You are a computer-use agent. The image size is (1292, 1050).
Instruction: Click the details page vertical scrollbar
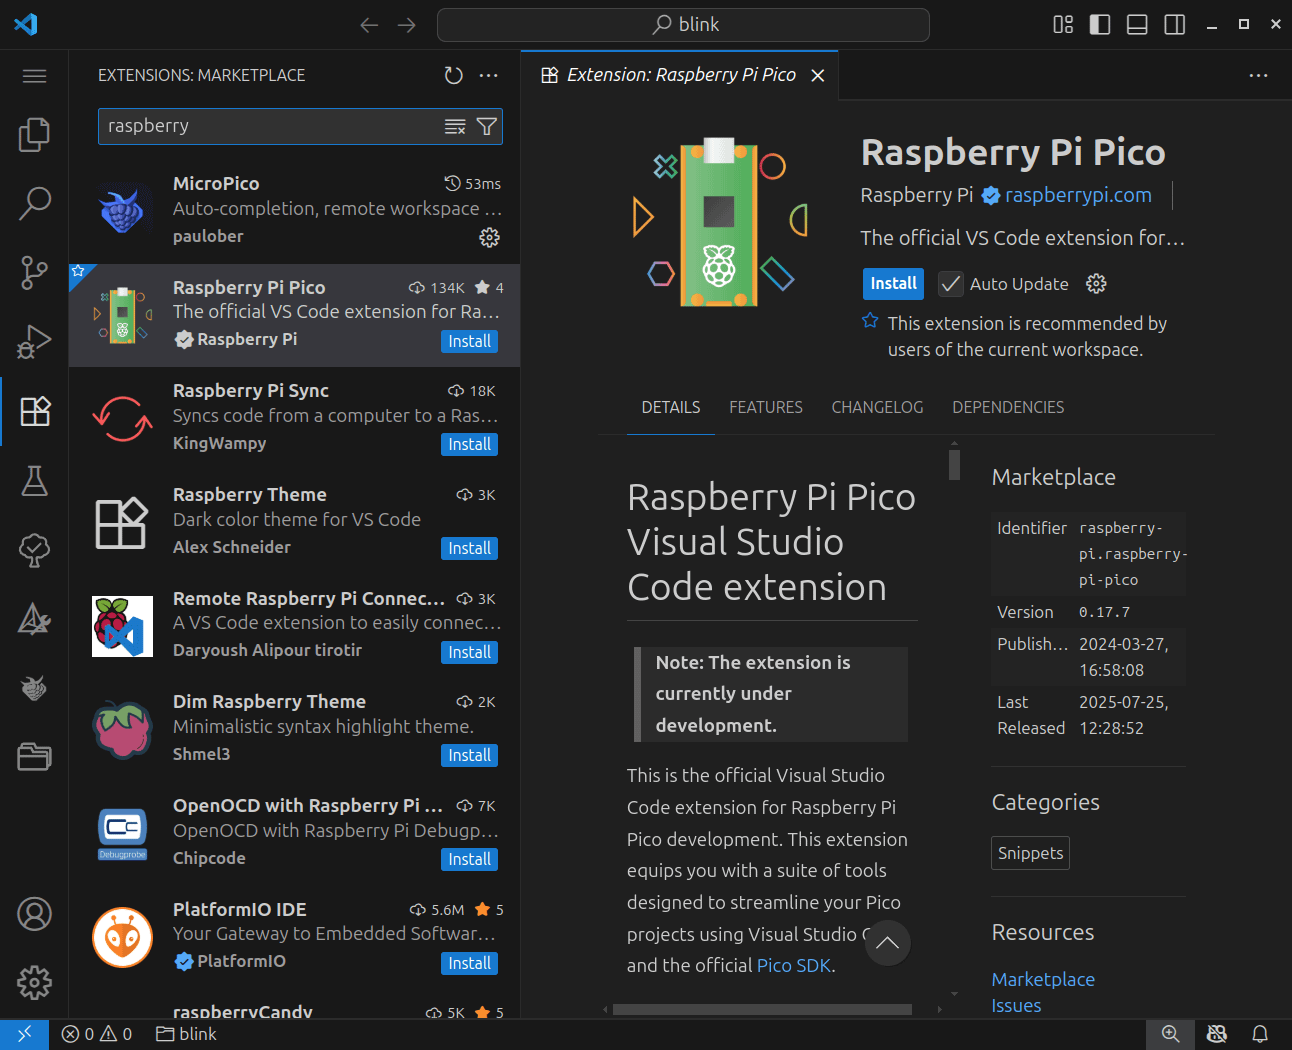coord(955,465)
